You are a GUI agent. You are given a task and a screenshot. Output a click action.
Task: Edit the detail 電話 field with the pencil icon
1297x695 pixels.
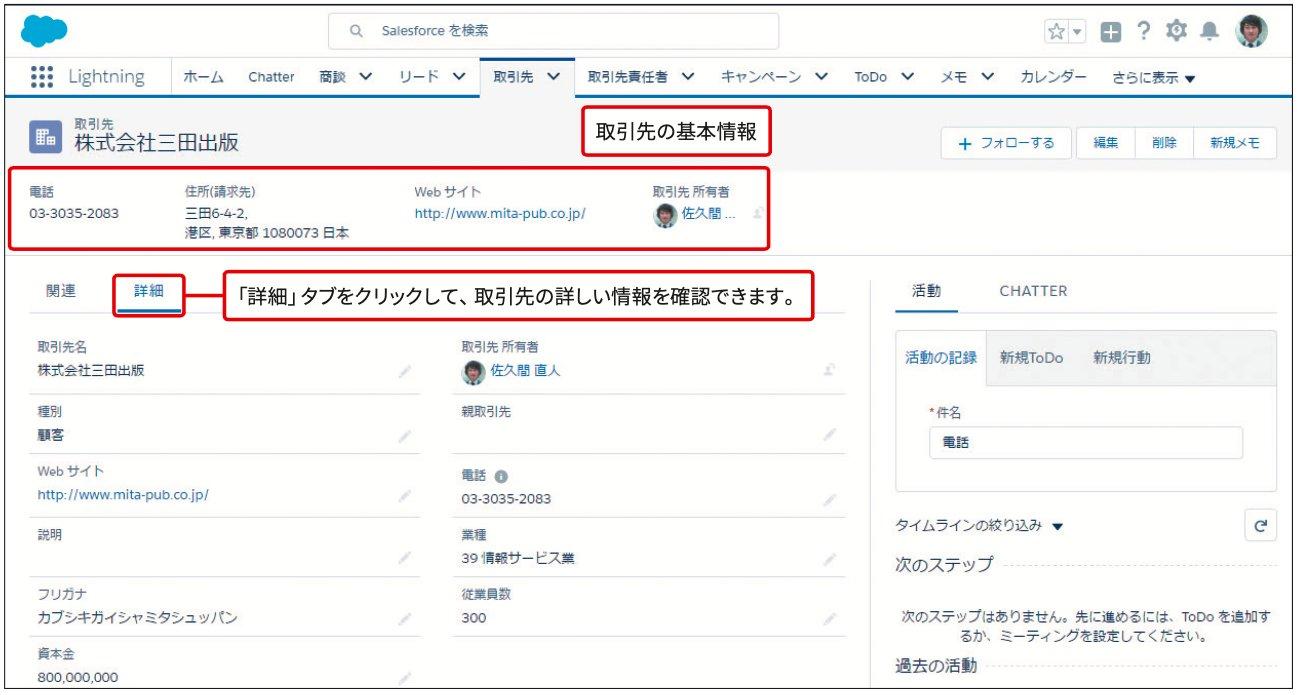[829, 499]
